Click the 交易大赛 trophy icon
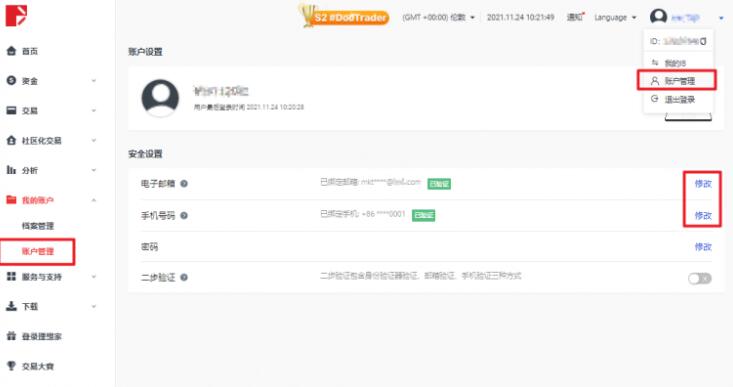Image resolution: width=733 pixels, height=387 pixels. click(x=11, y=366)
